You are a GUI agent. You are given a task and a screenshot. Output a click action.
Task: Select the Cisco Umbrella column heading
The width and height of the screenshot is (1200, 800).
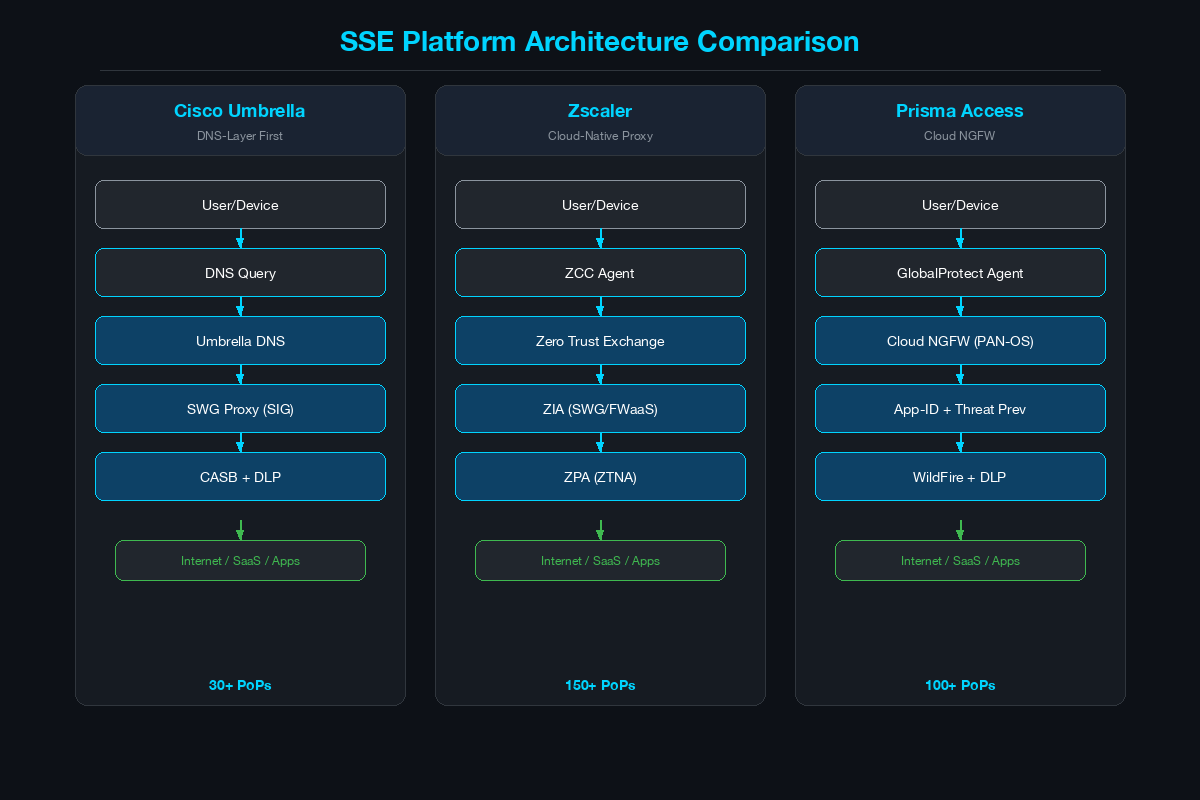click(x=240, y=111)
